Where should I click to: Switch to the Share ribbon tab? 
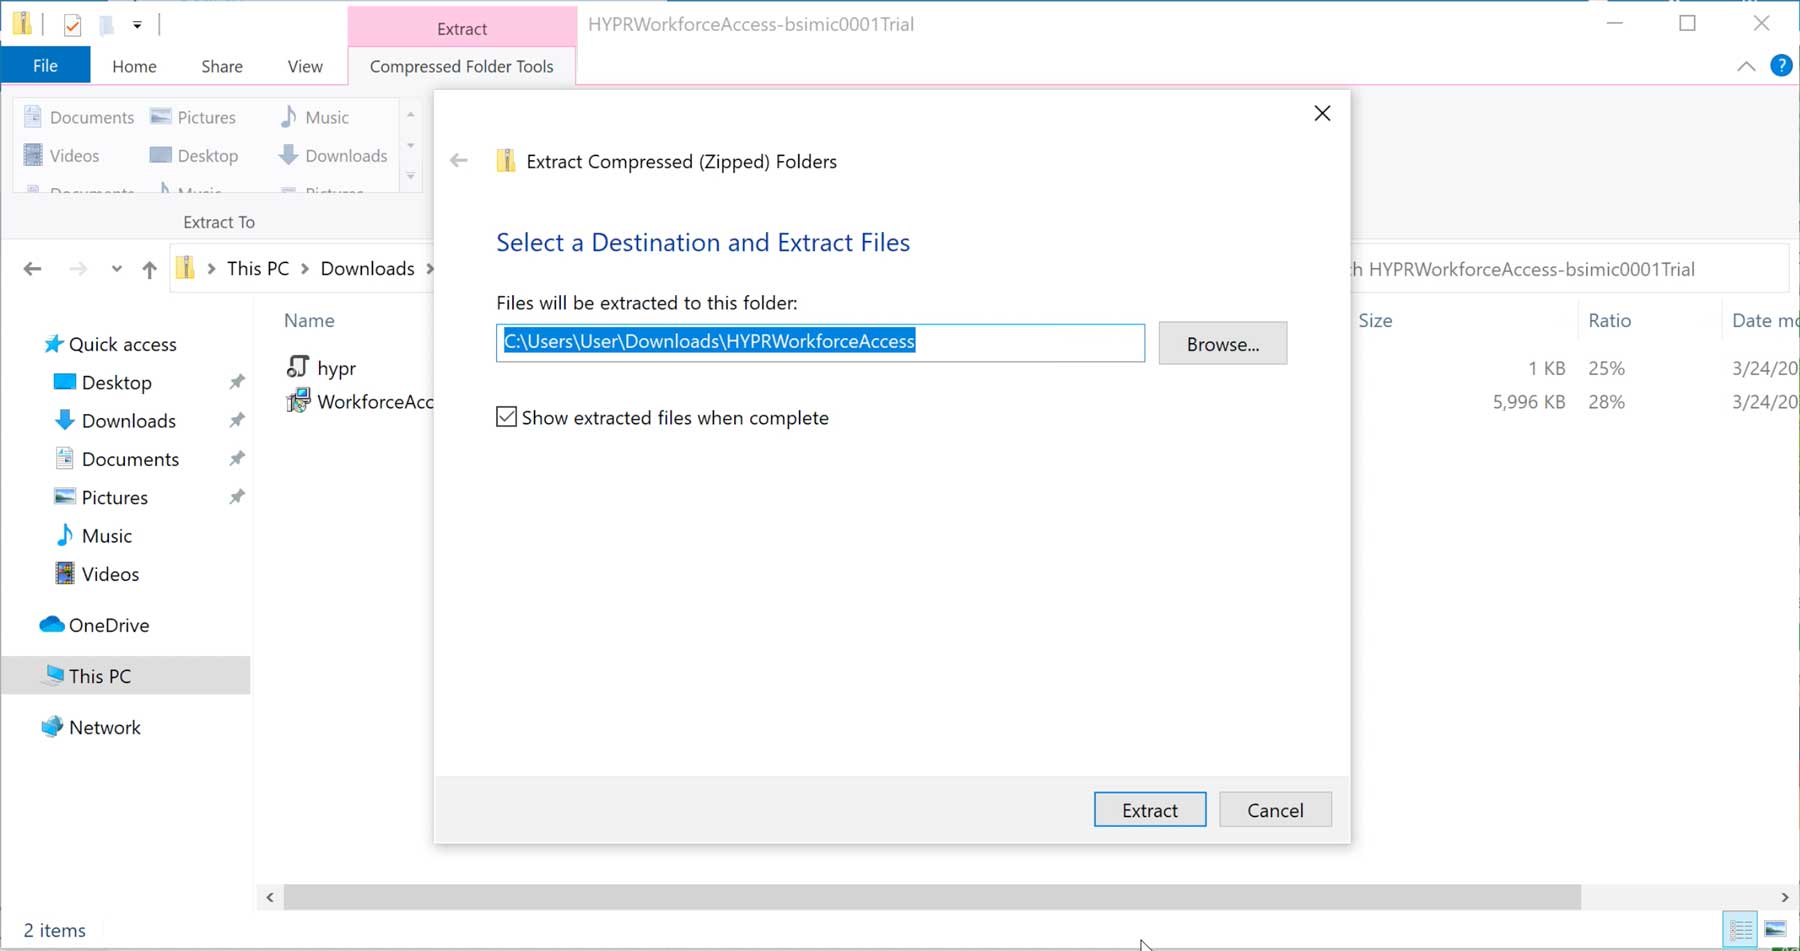tap(222, 66)
